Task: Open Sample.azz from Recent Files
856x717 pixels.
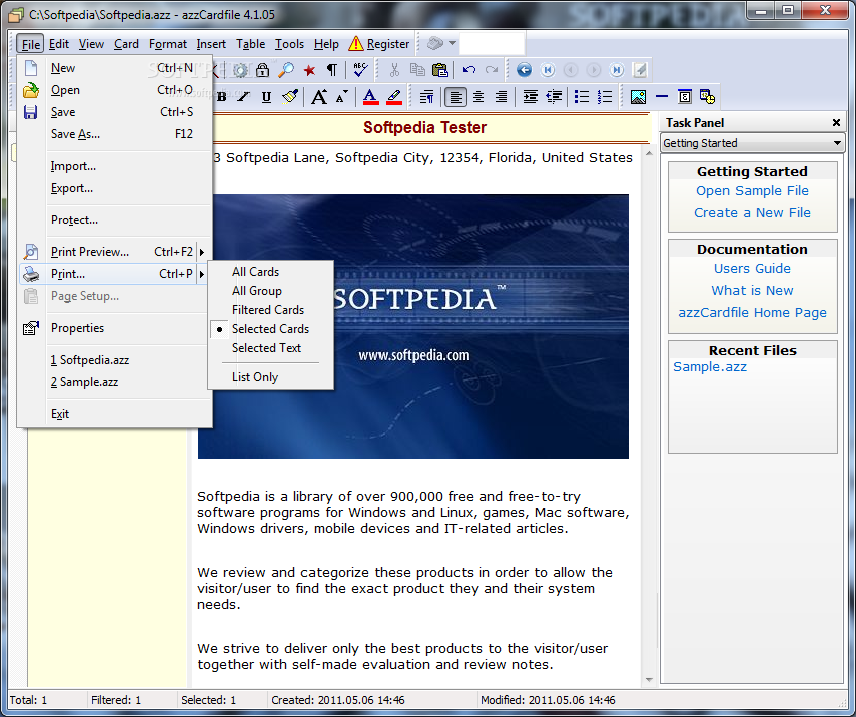Action: 710,366
